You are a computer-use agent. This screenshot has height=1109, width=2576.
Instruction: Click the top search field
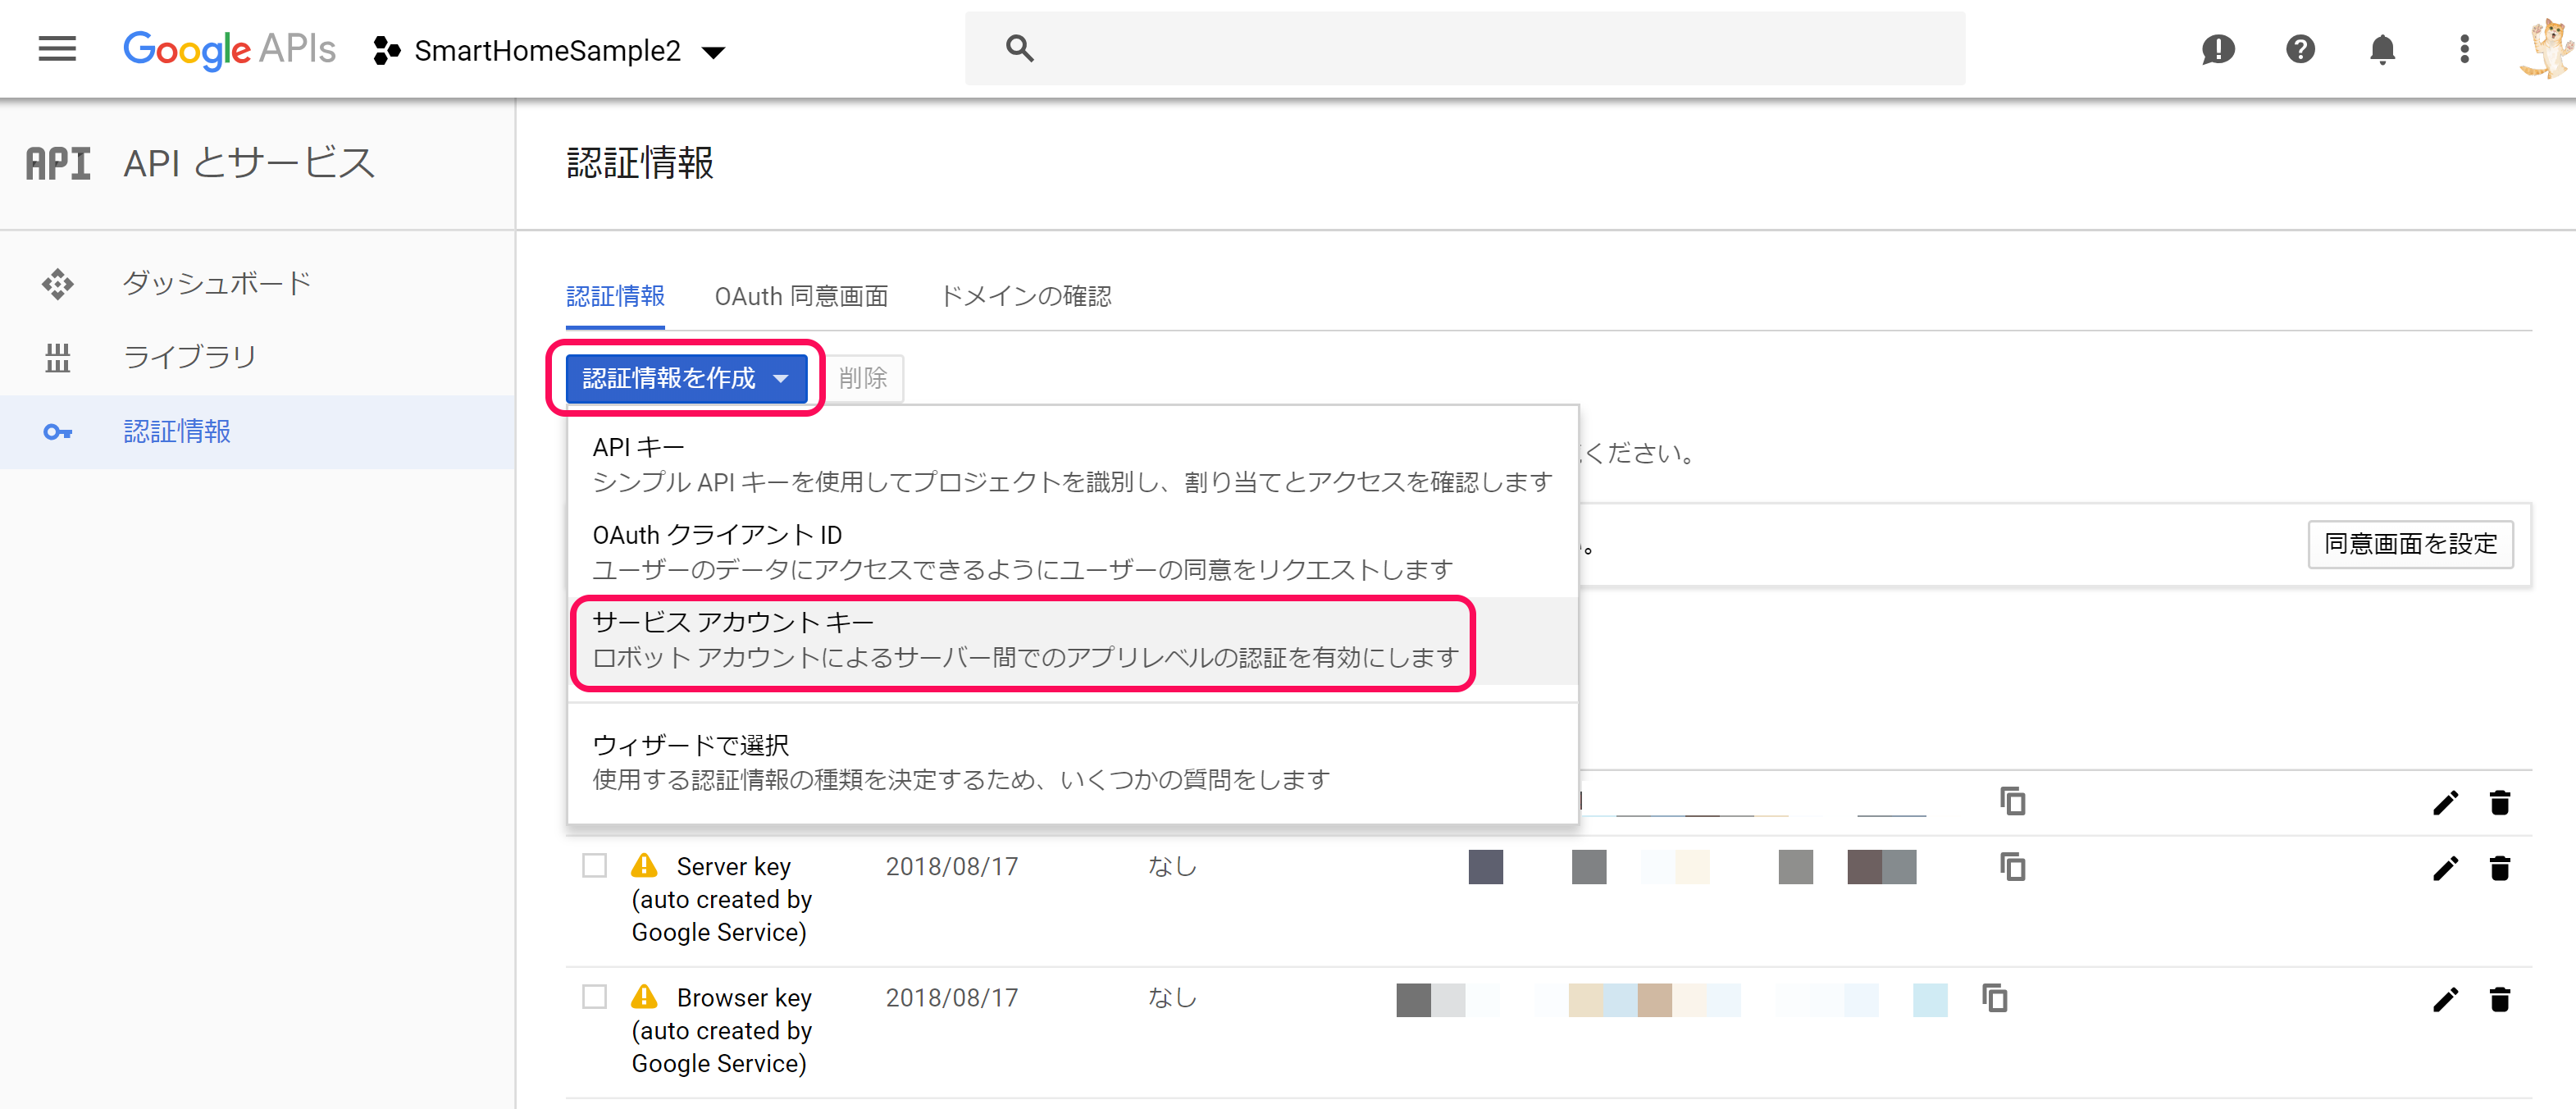[x=1464, y=48]
